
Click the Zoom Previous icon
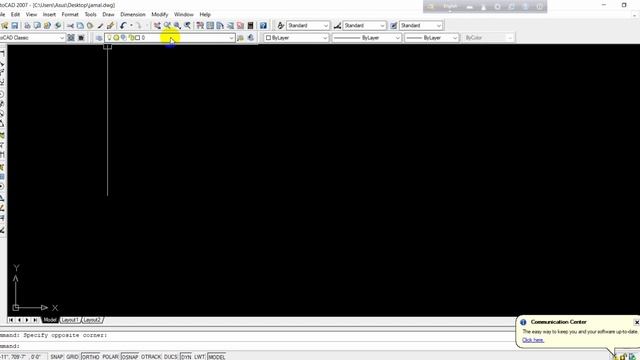[187, 25]
